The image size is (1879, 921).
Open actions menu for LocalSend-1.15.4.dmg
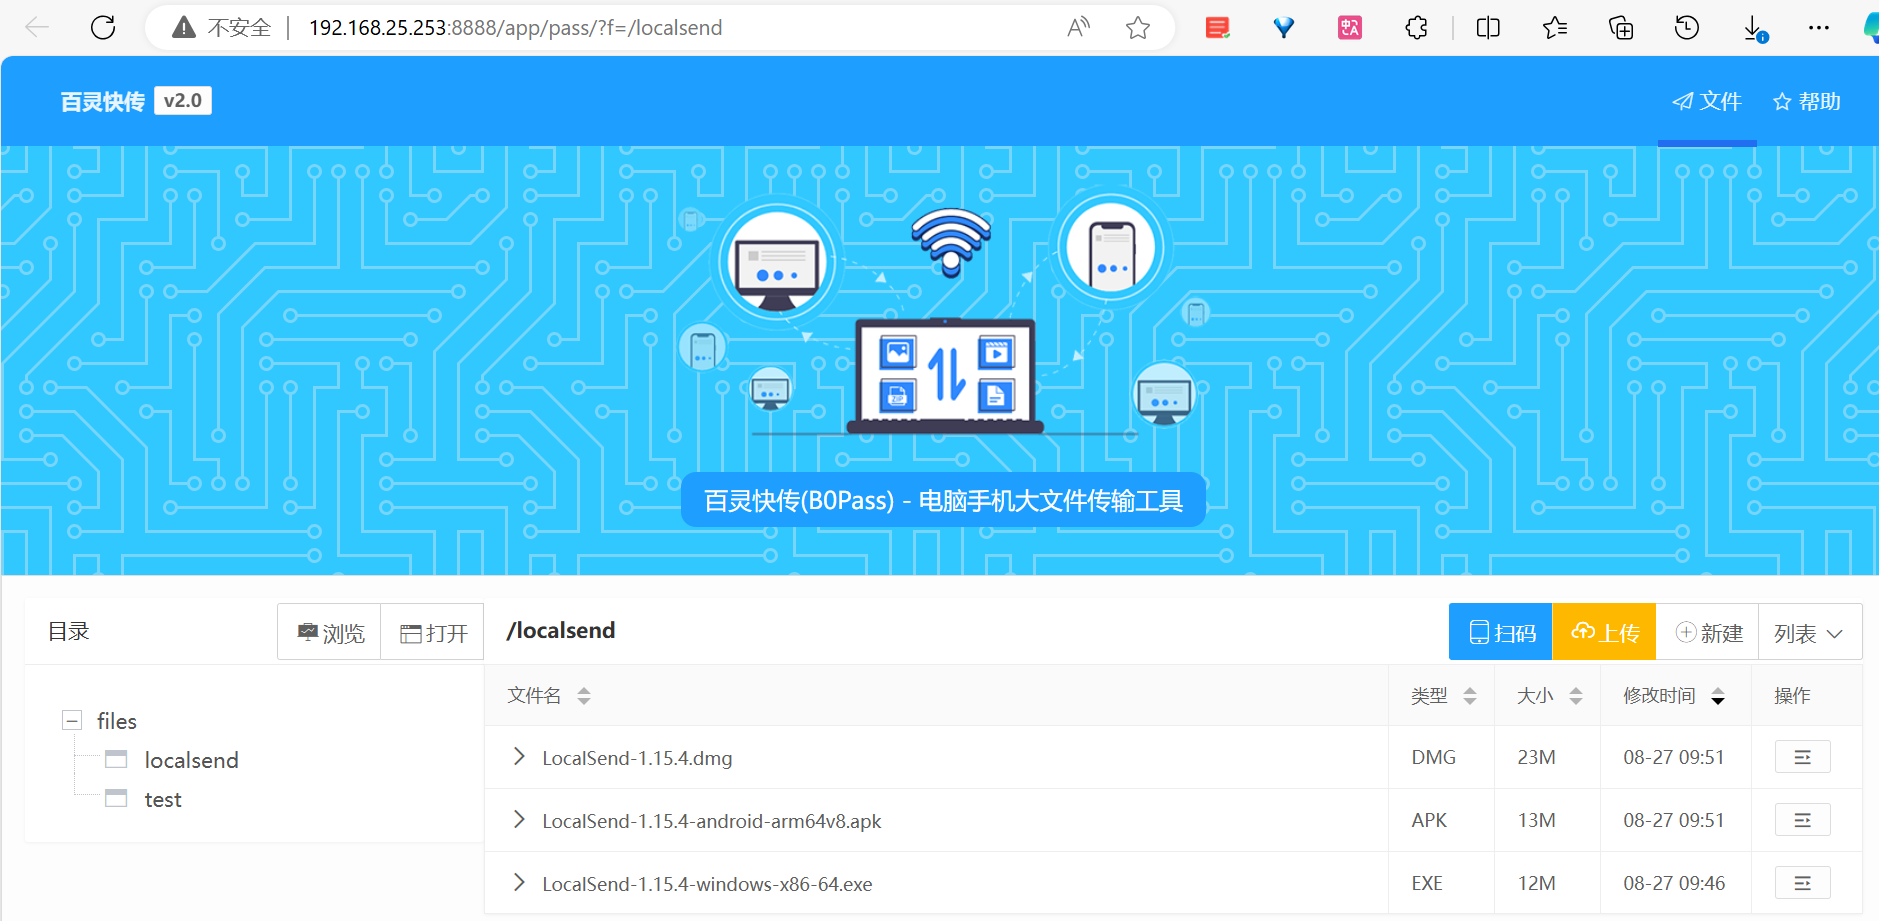coord(1802,757)
